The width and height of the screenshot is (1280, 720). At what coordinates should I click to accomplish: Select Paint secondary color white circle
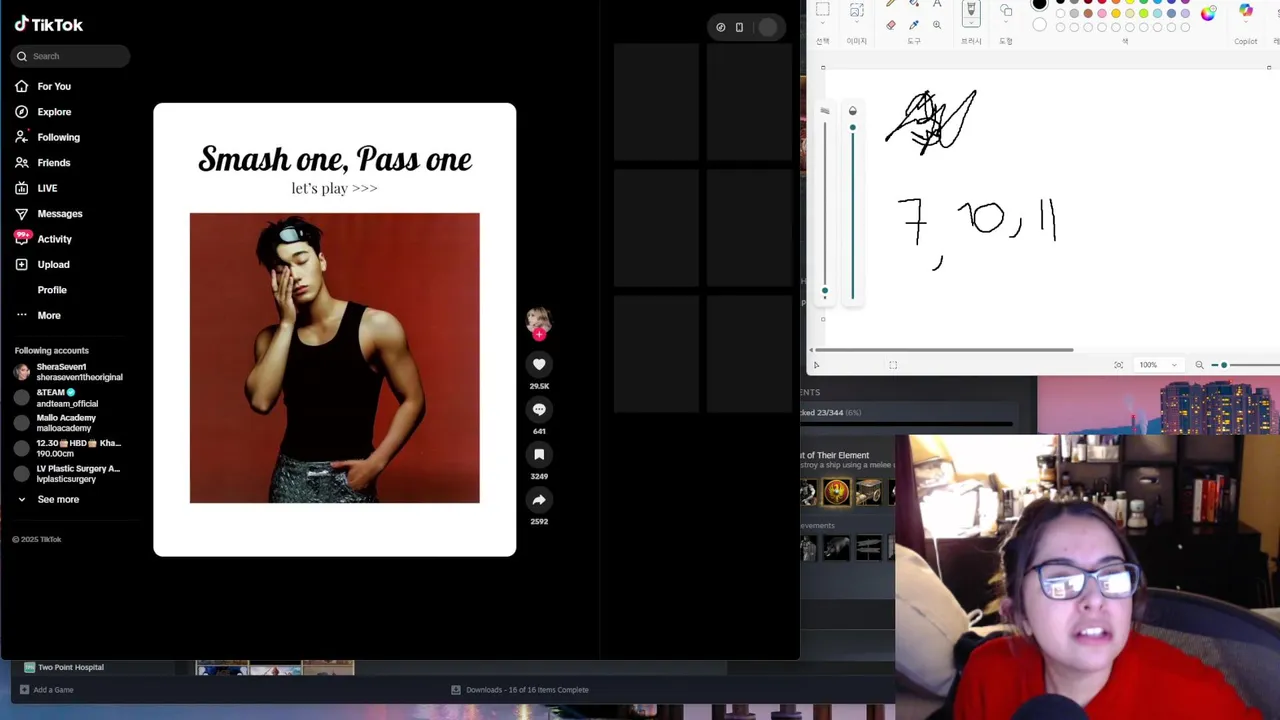(1040, 25)
